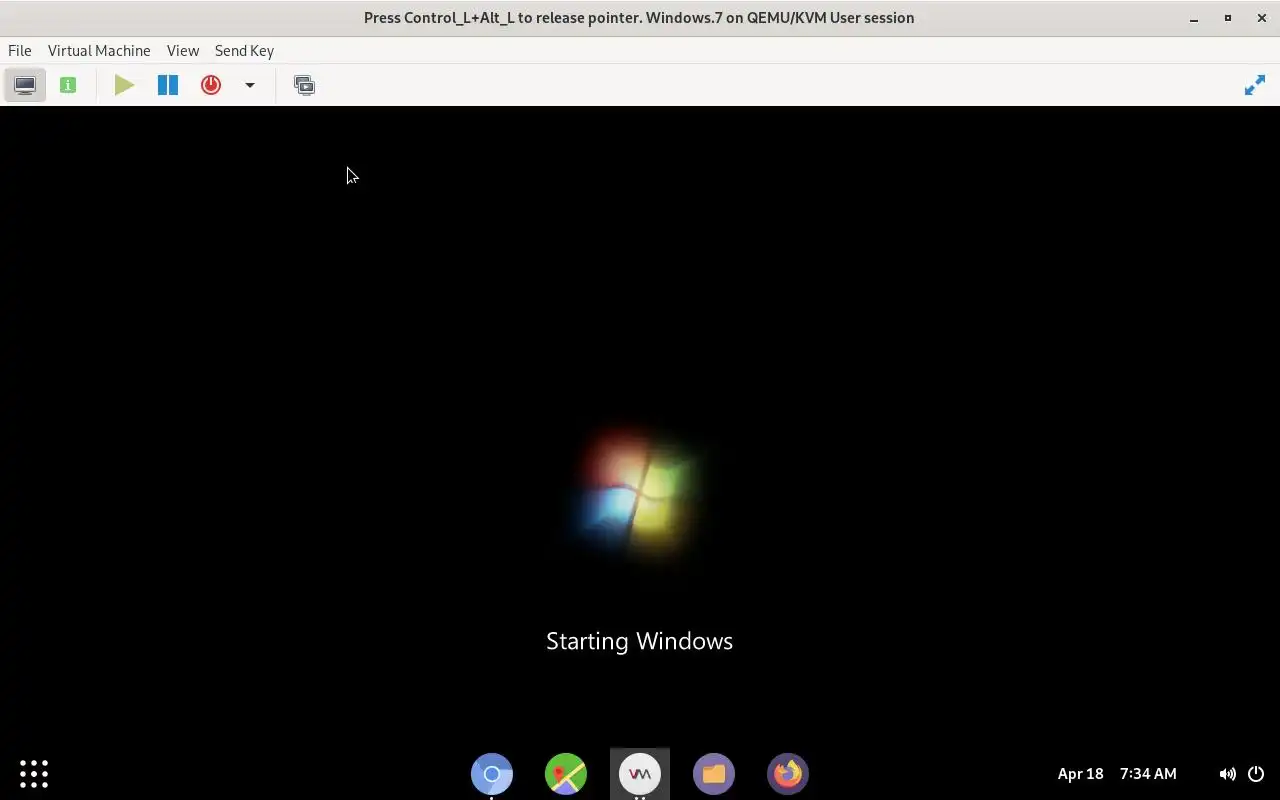Launch Firefox from the dock
The width and height of the screenshot is (1280, 800).
pos(788,773)
